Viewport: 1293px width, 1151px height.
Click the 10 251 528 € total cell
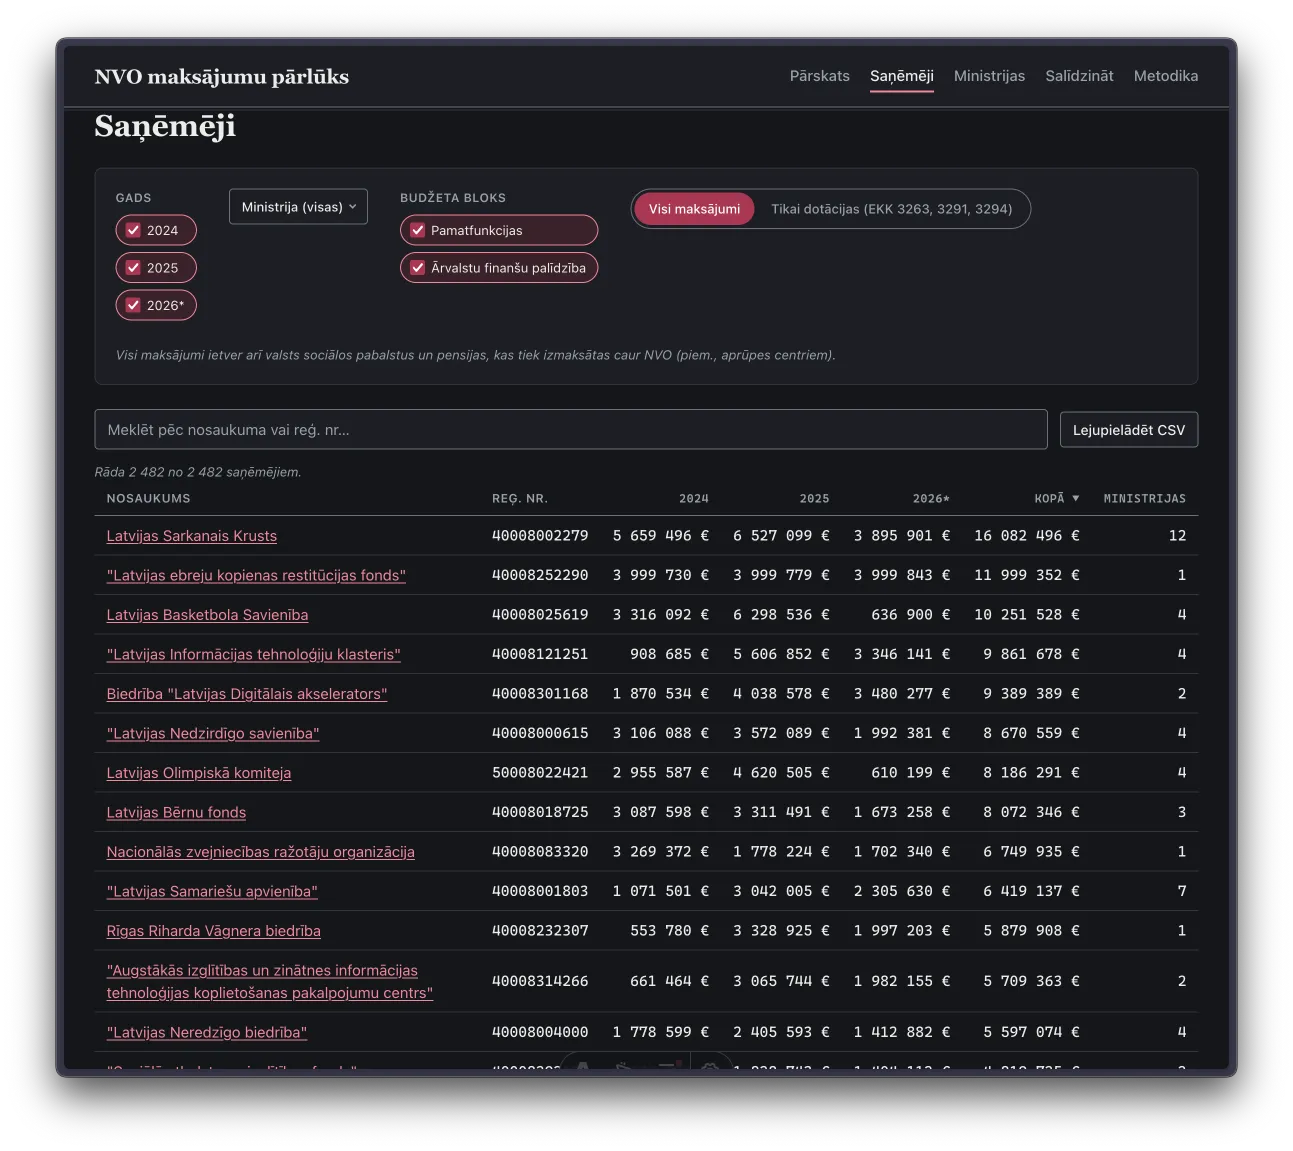tap(1027, 615)
